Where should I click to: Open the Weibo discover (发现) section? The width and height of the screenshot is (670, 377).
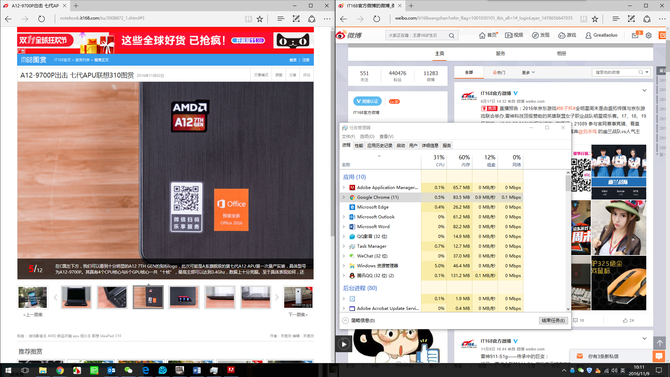pos(541,35)
